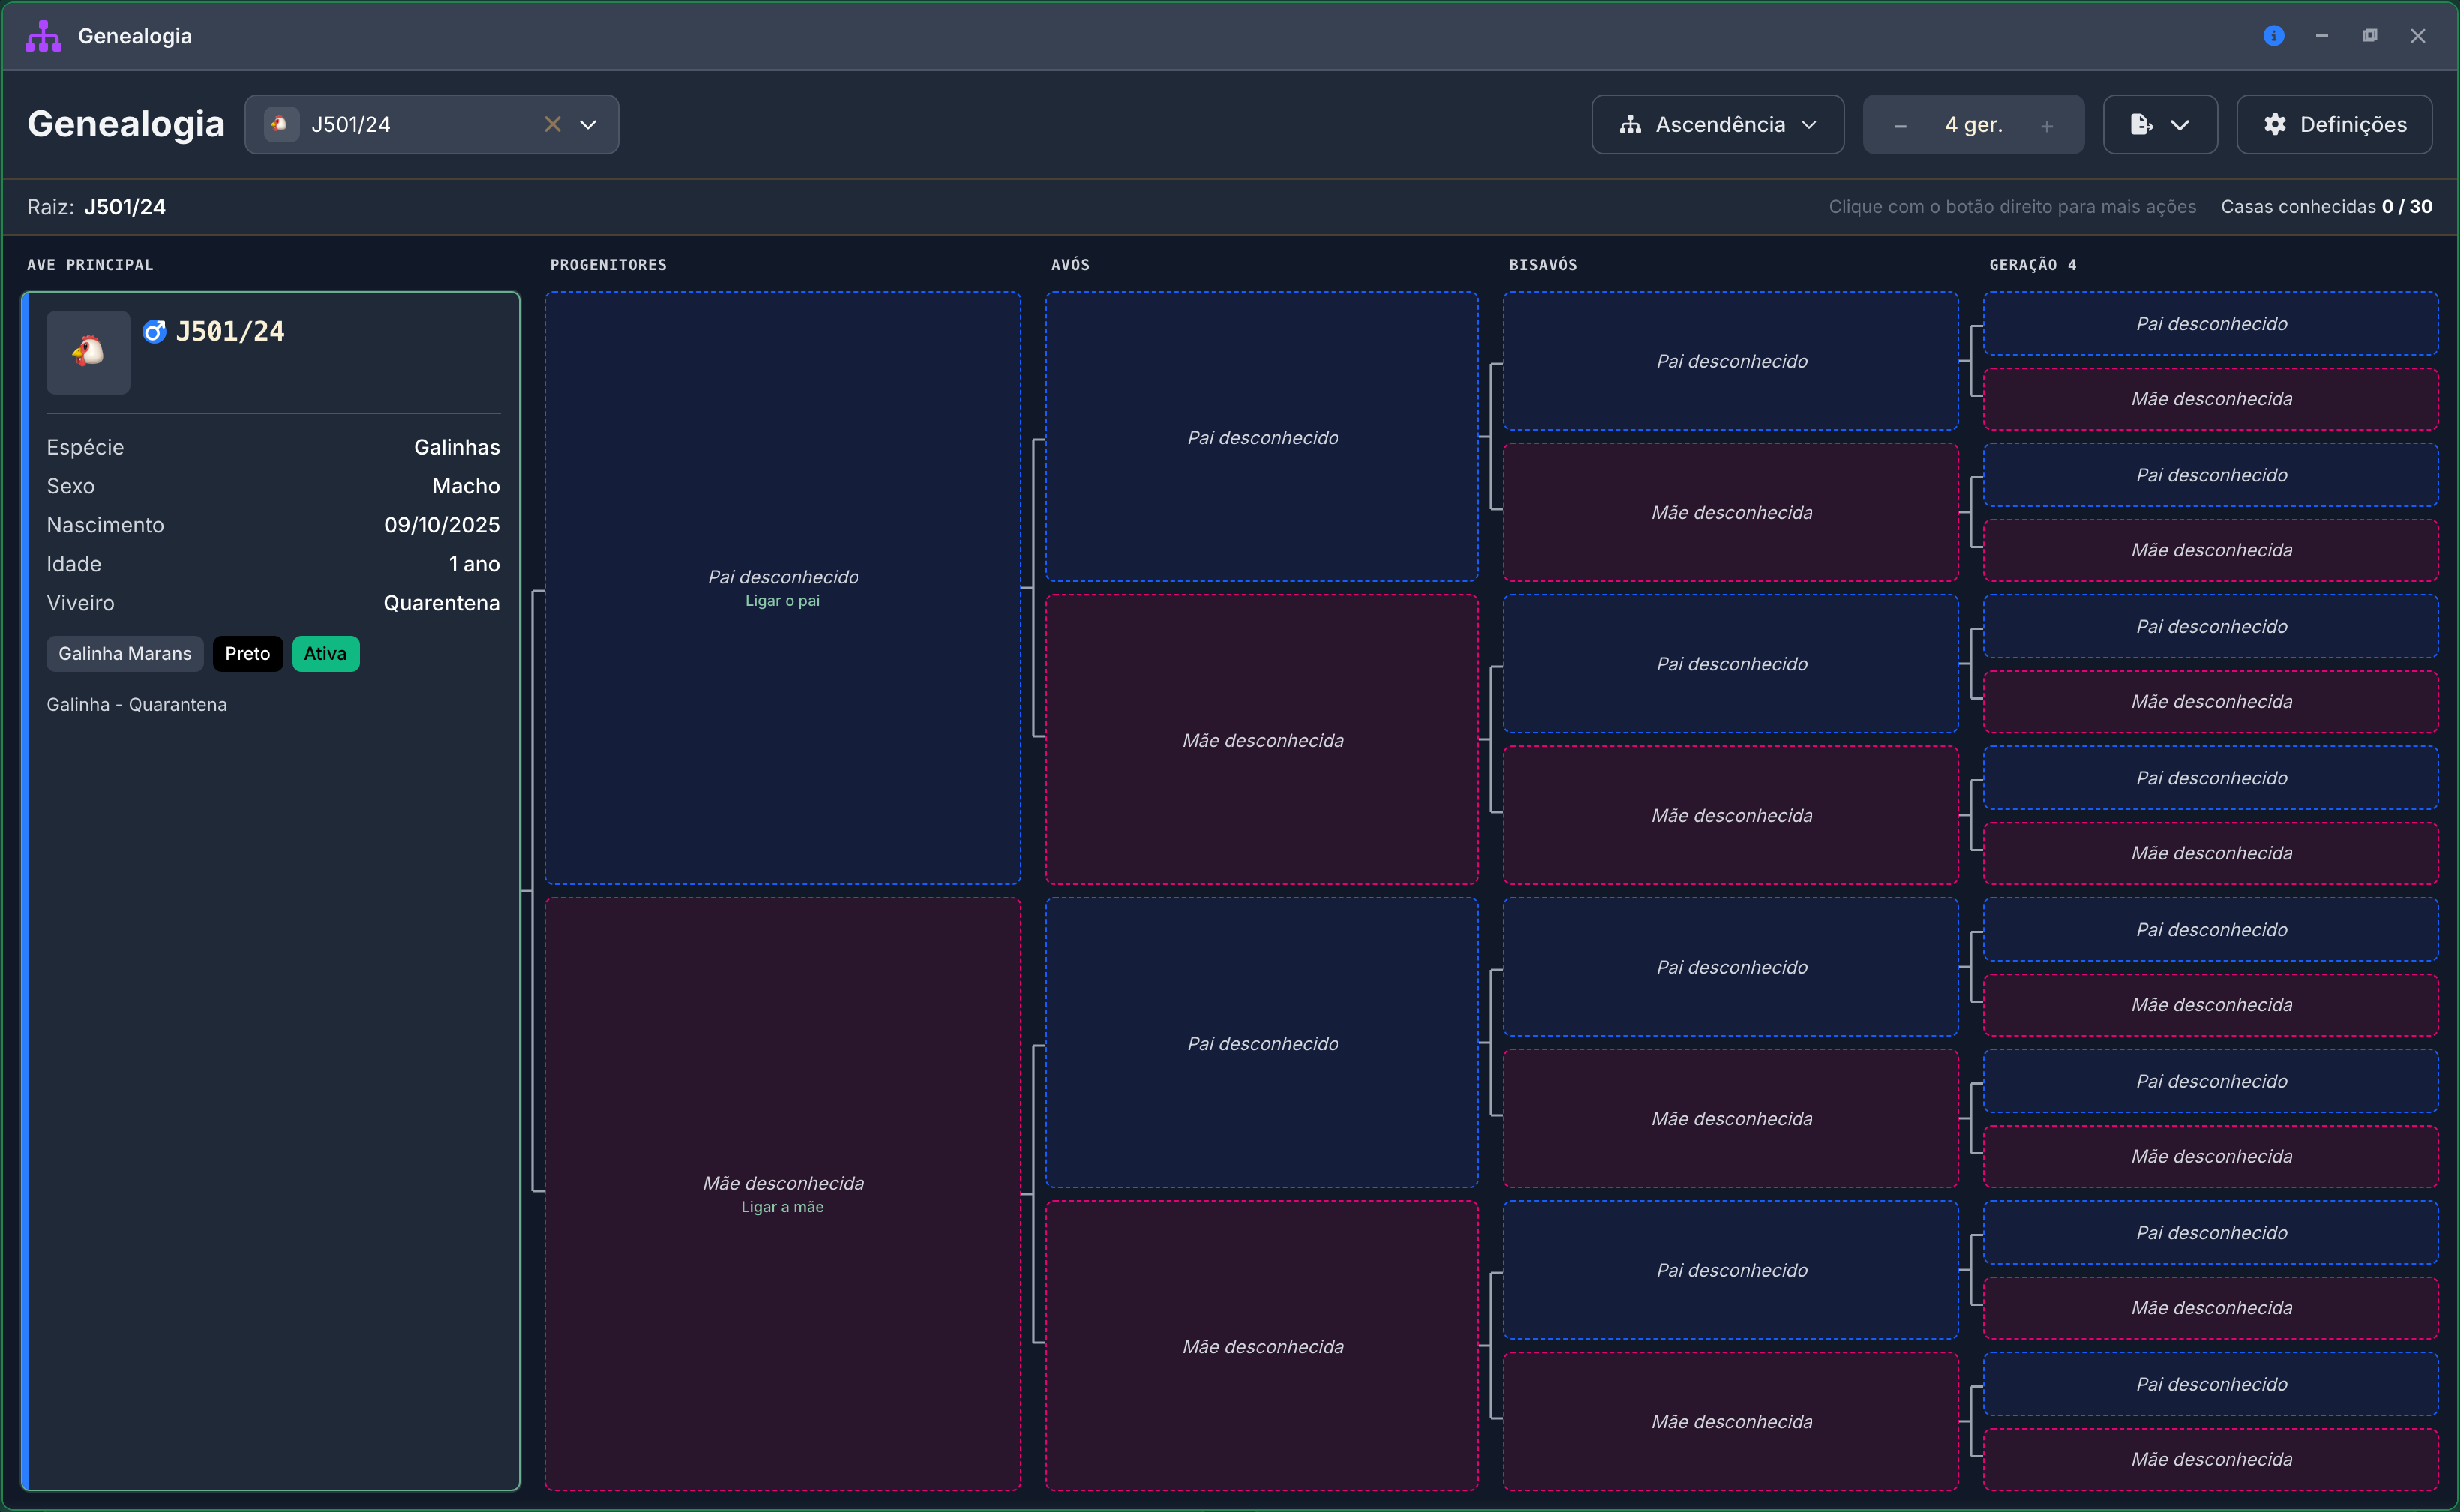The image size is (2460, 1512).
Task: Click the 1 ano age value
Action: pos(474,564)
